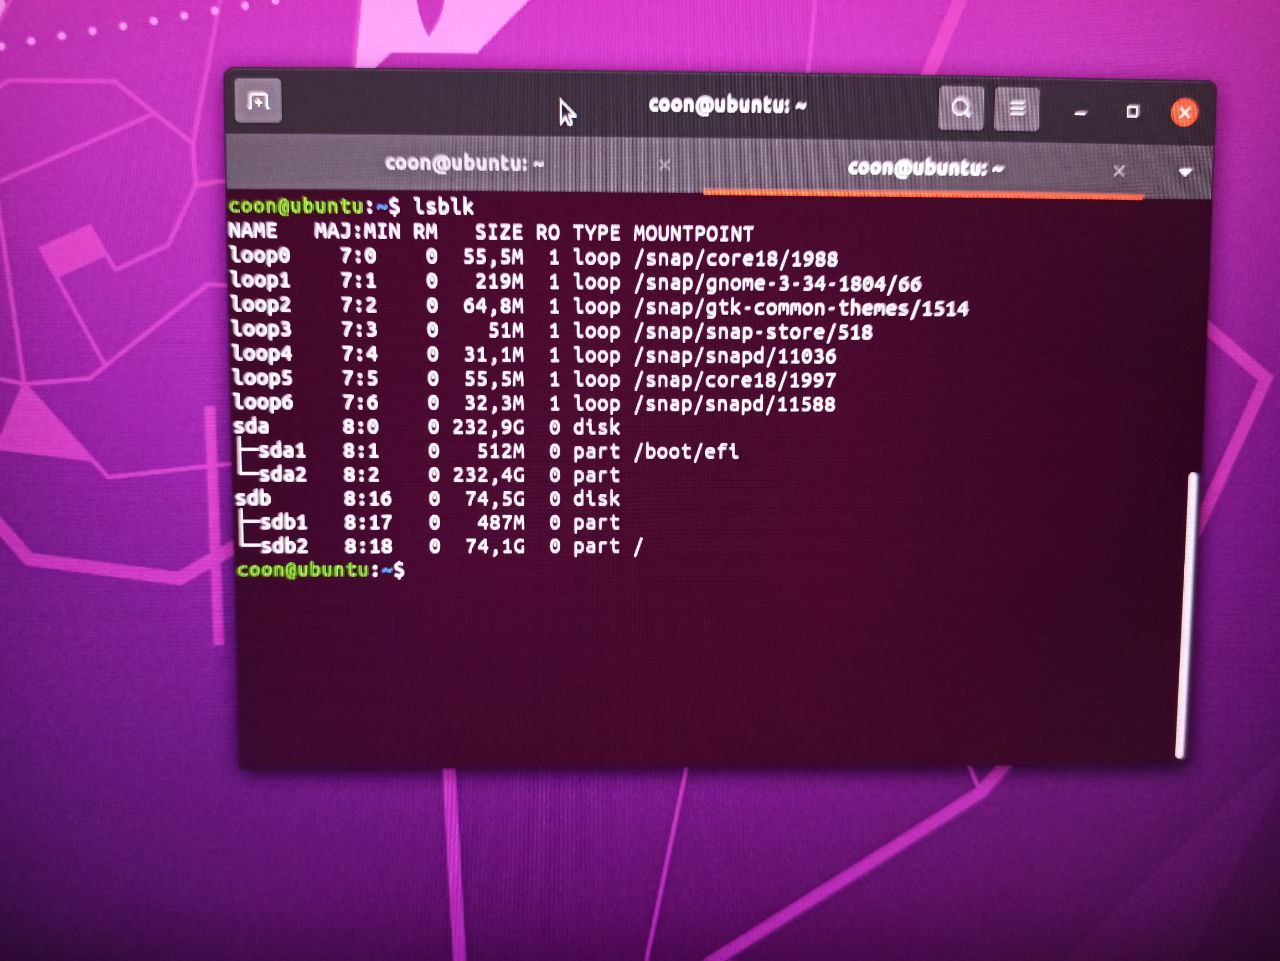The height and width of the screenshot is (961, 1280).
Task: Select the second coon@ubuntu tab
Action: (926, 167)
